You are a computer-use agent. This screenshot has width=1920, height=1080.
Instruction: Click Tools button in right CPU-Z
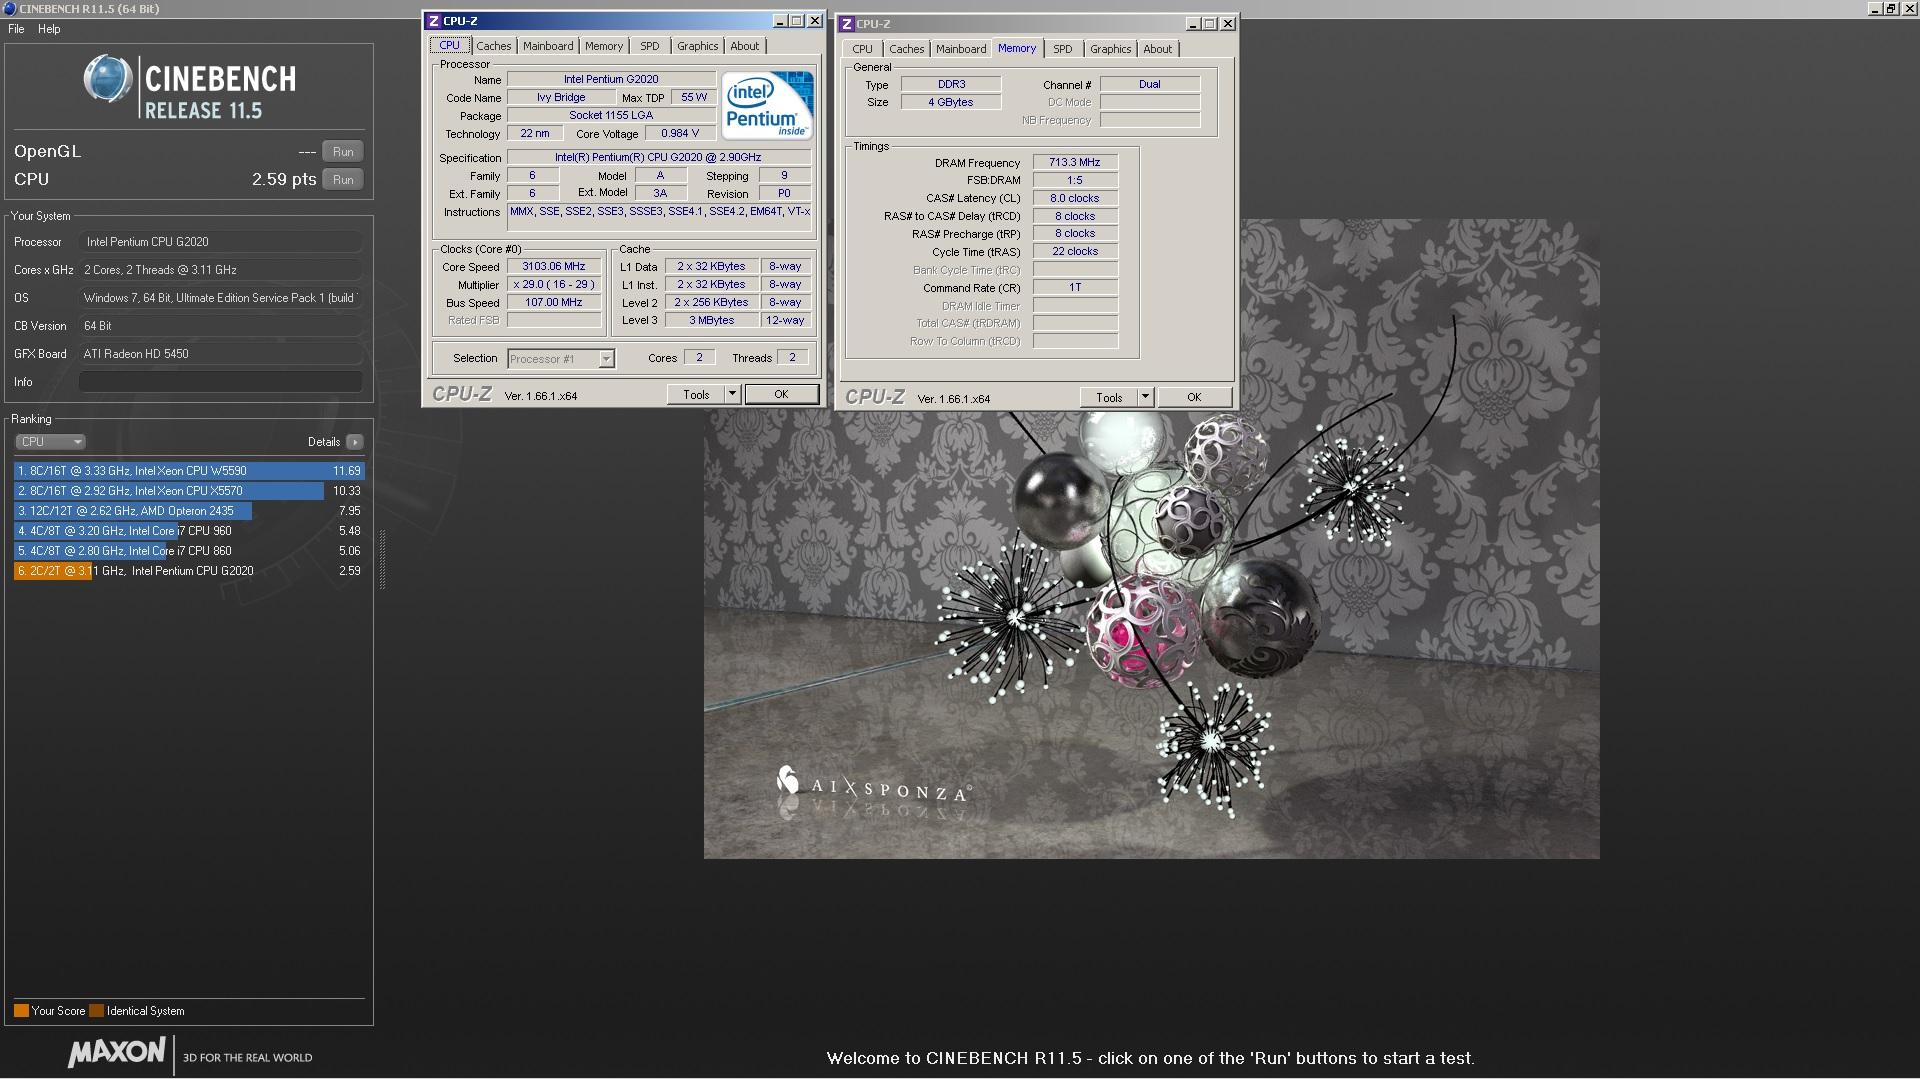pos(1110,398)
